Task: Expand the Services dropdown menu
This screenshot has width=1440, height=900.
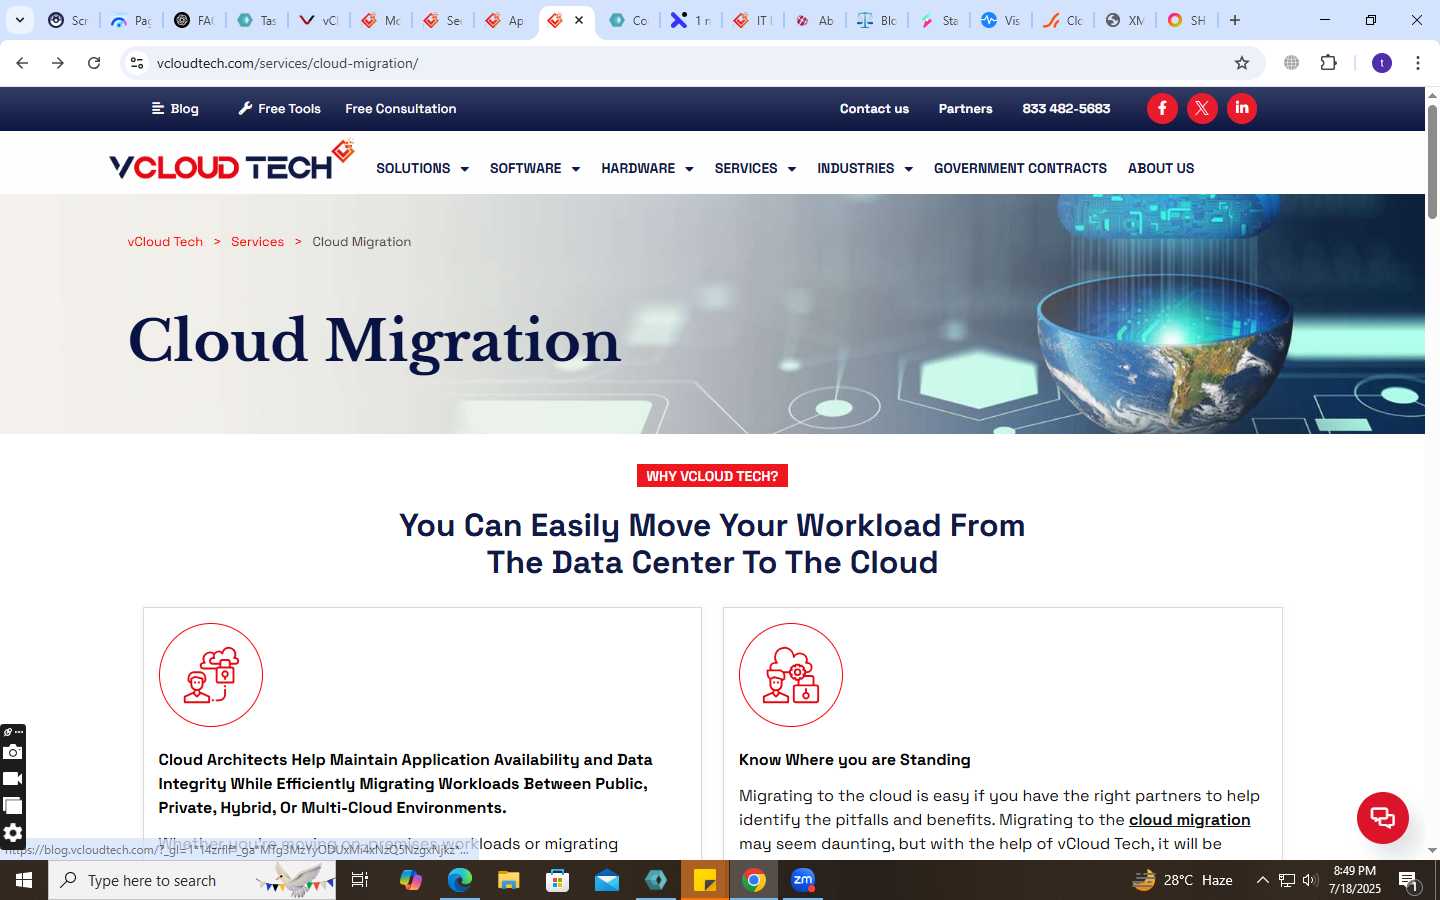Action: click(x=755, y=168)
